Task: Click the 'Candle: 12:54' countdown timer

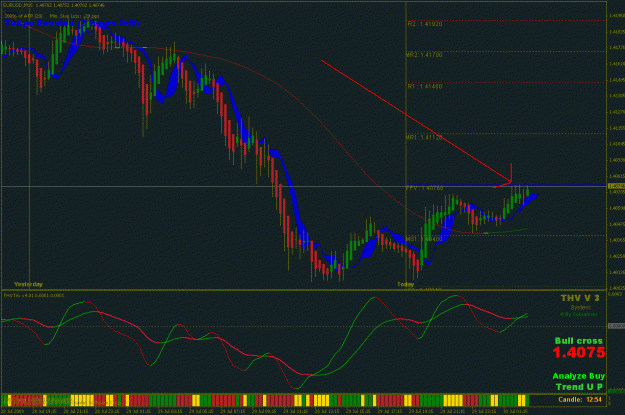Action: click(580, 399)
